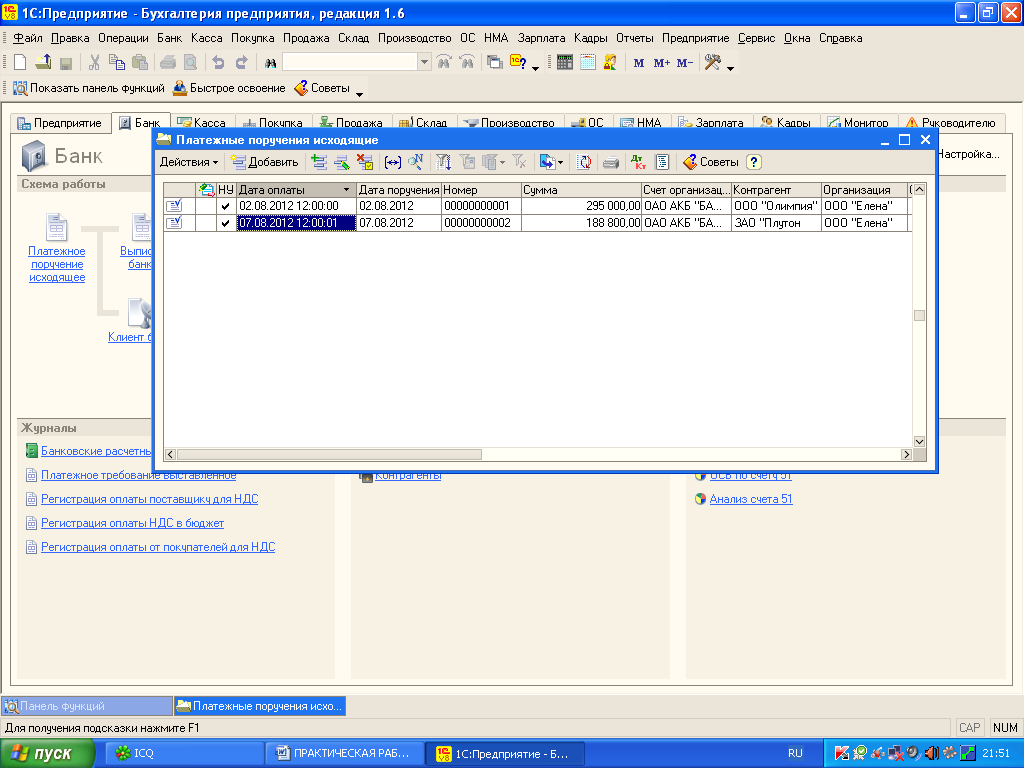
Task: Click the Быстрое освоение button
Action: click(x=229, y=88)
